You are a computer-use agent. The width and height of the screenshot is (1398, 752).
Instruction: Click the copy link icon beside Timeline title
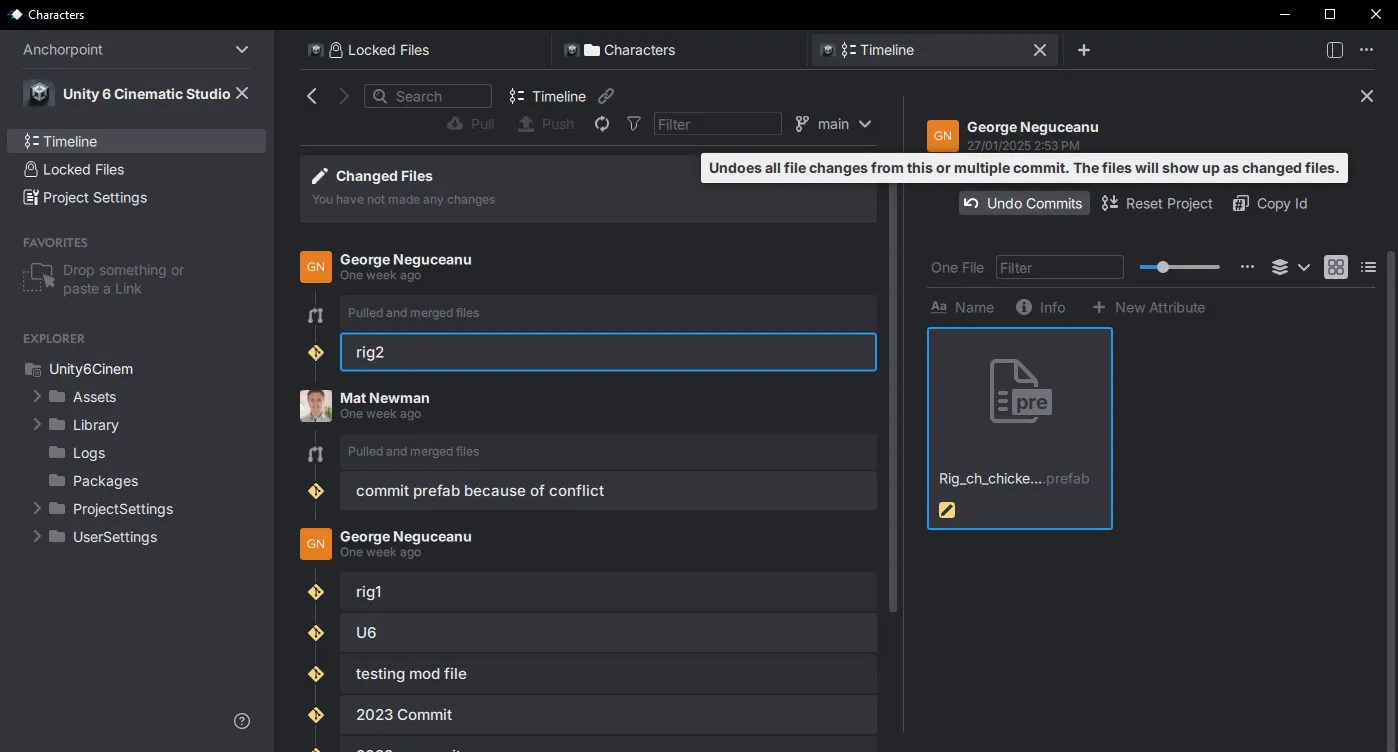coord(606,95)
